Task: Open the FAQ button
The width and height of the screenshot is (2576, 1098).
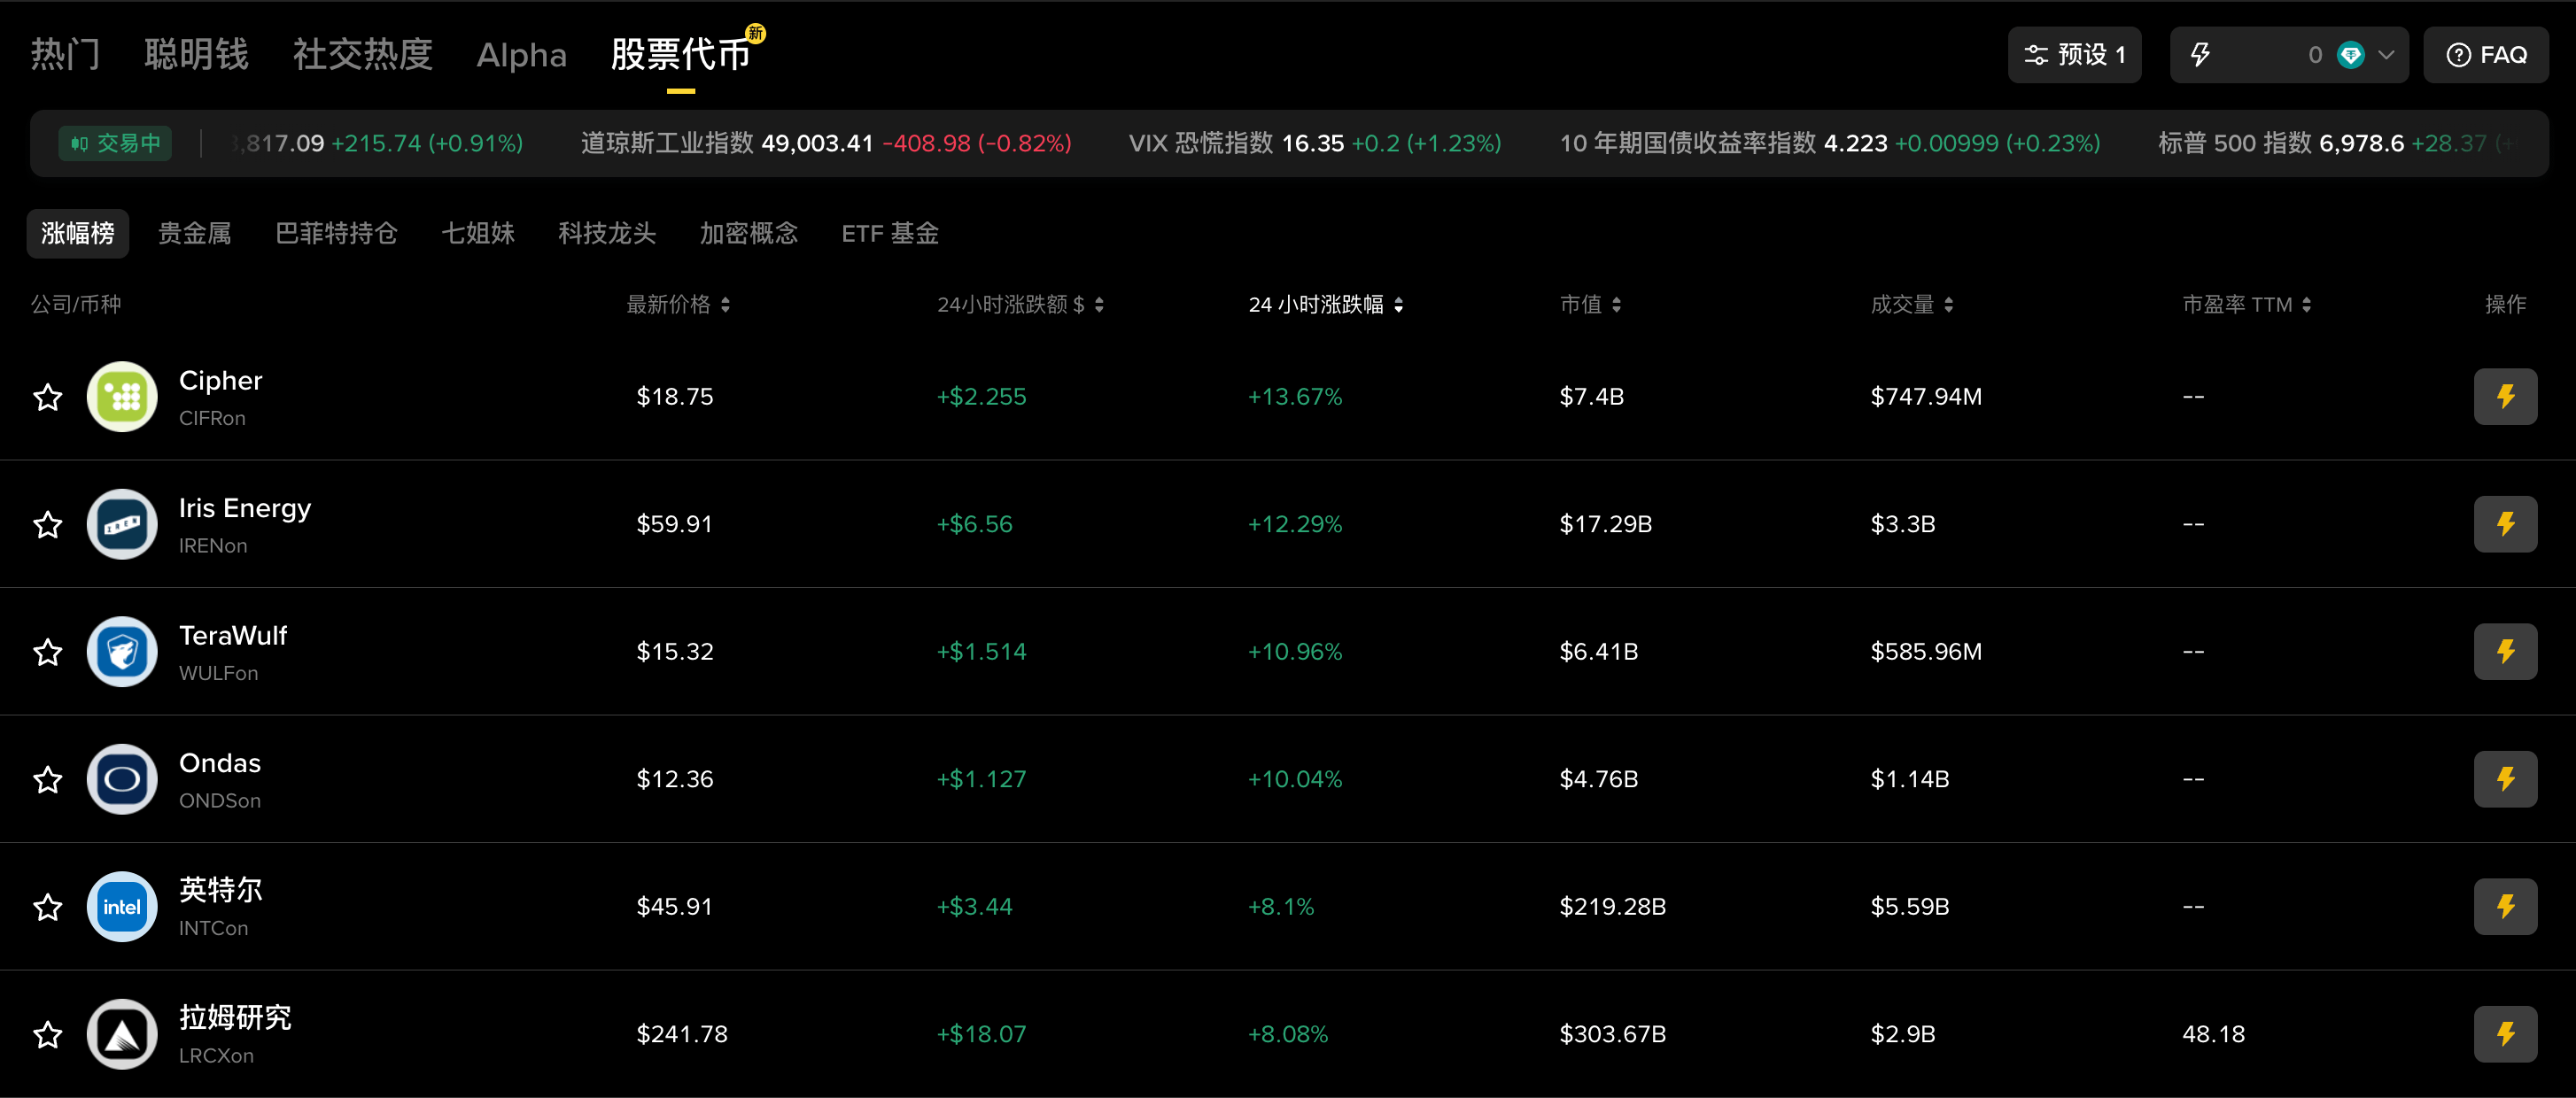Action: coord(2485,55)
